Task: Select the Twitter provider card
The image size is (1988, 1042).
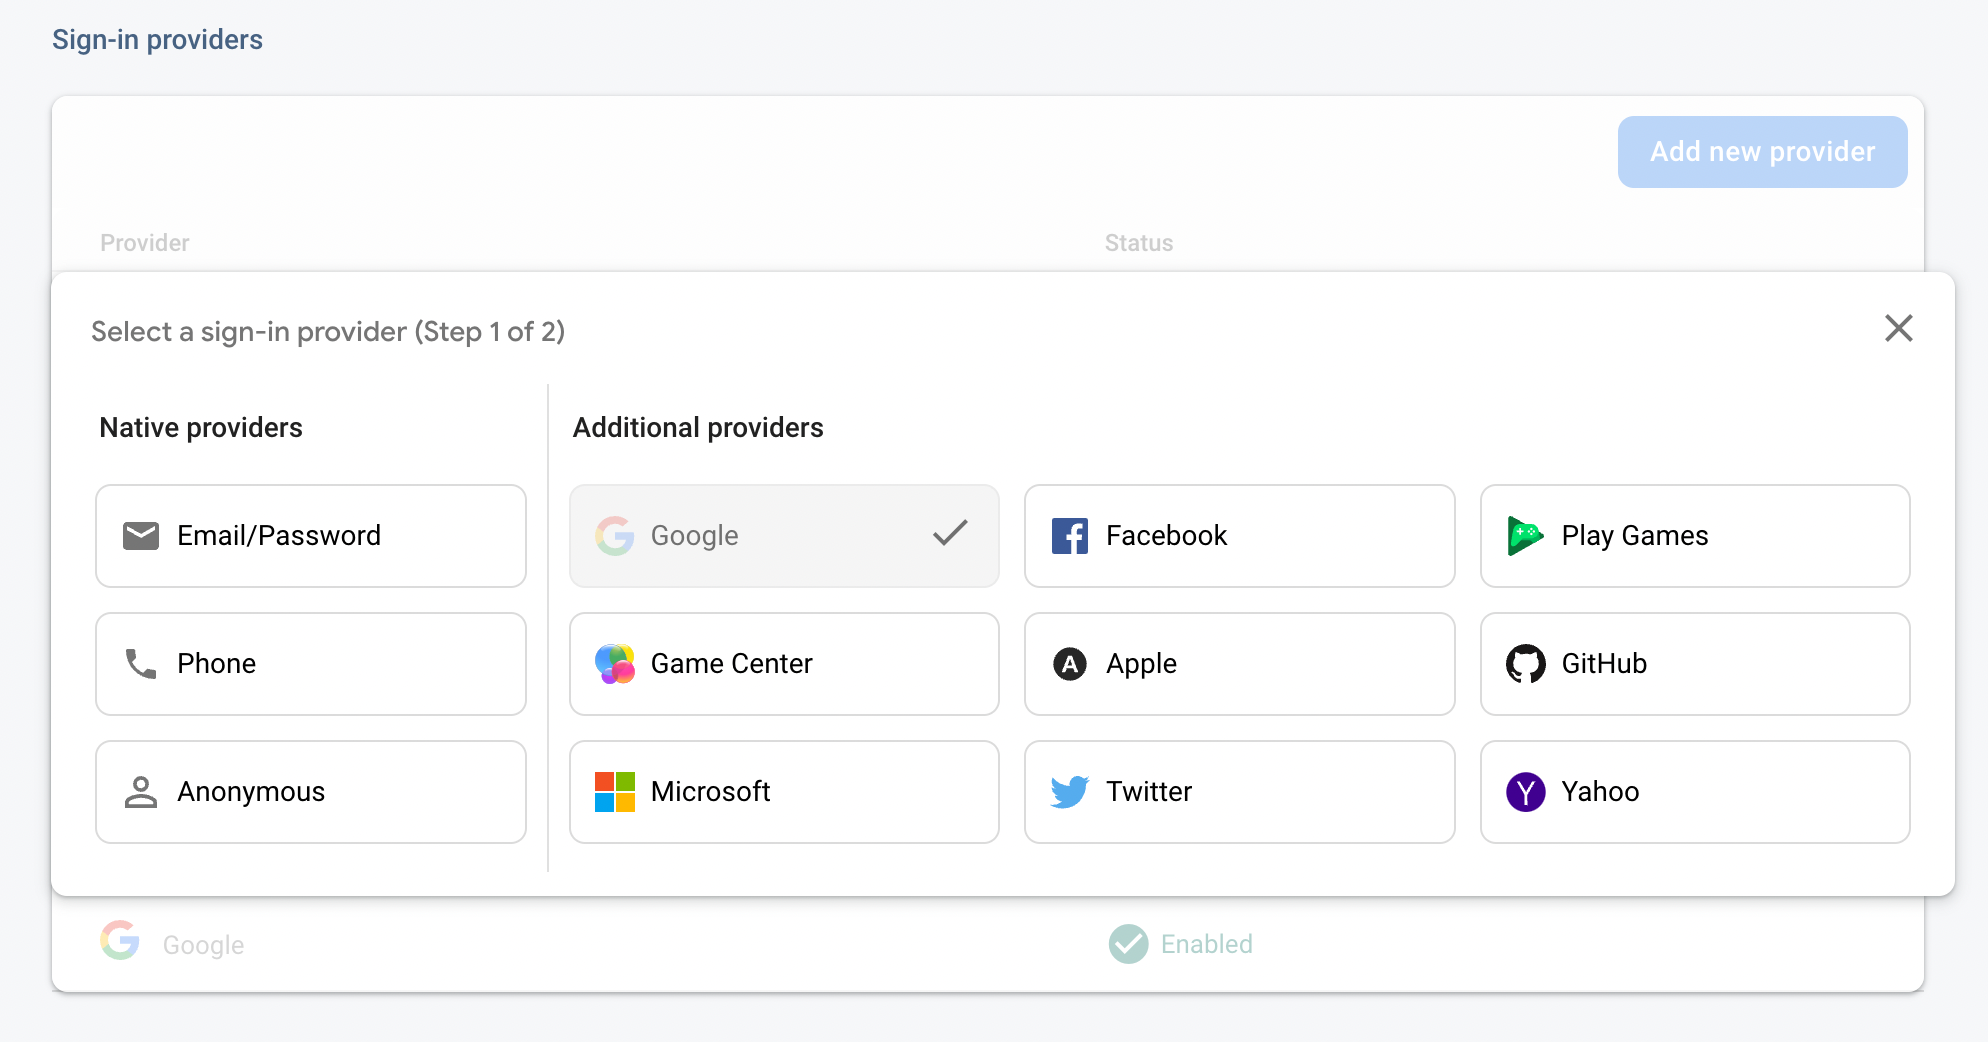Action: point(1240,792)
